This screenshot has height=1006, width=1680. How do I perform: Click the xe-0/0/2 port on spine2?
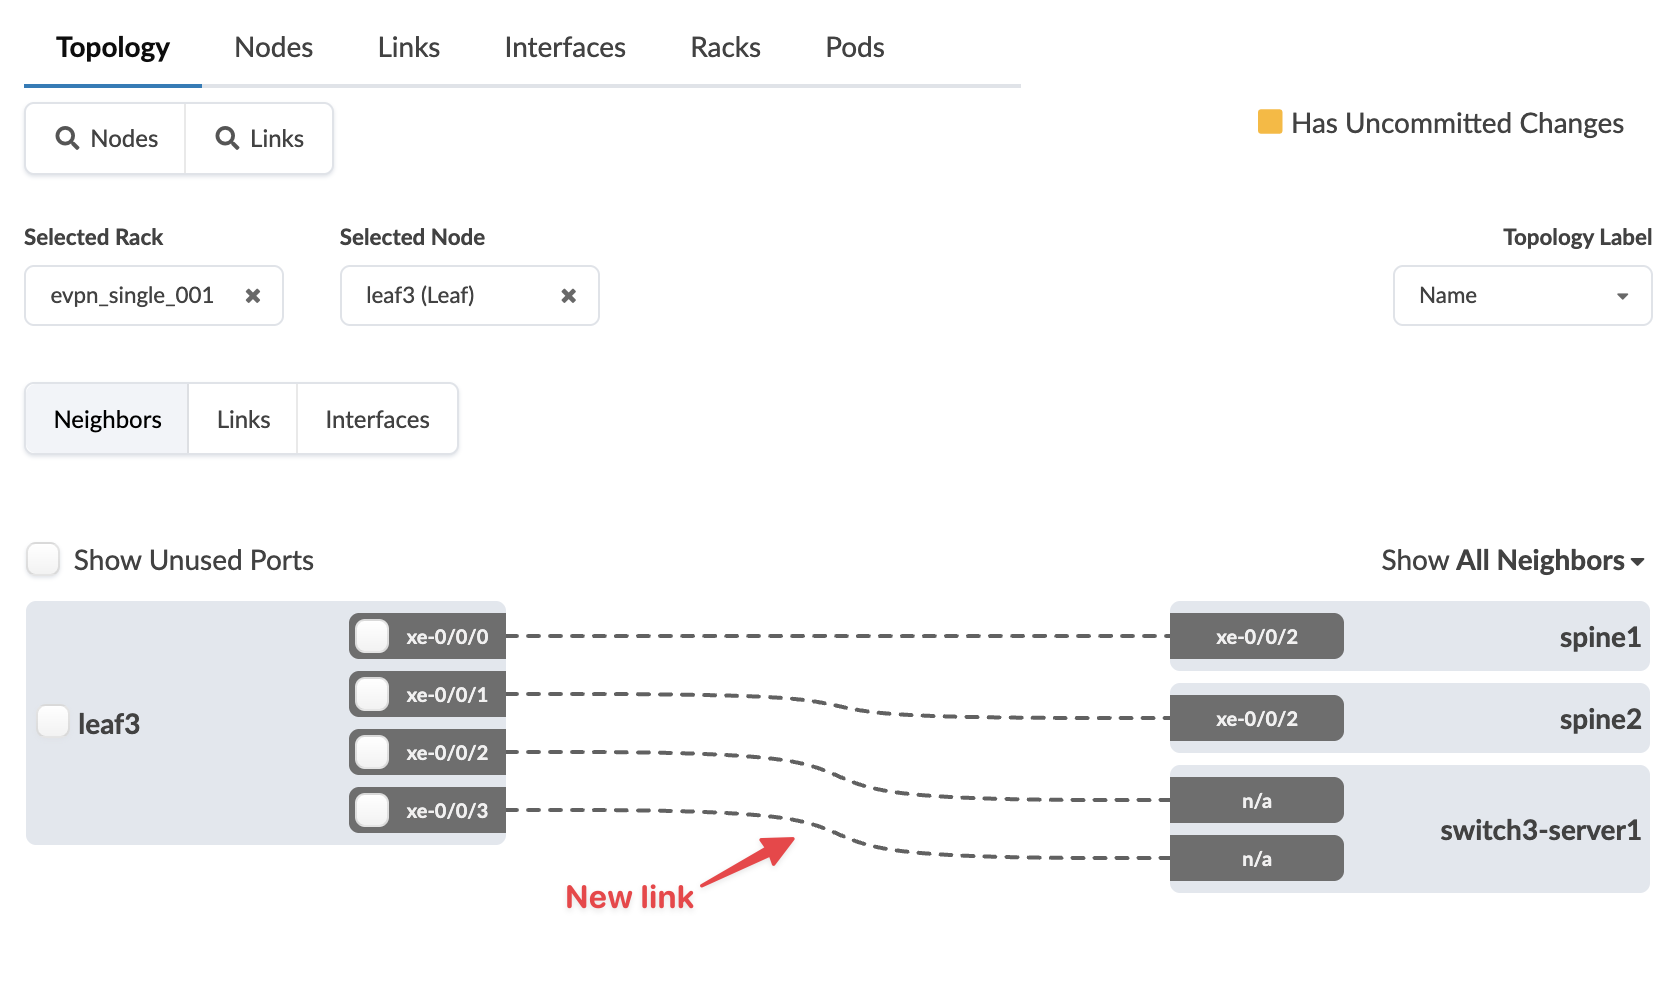pos(1256,719)
